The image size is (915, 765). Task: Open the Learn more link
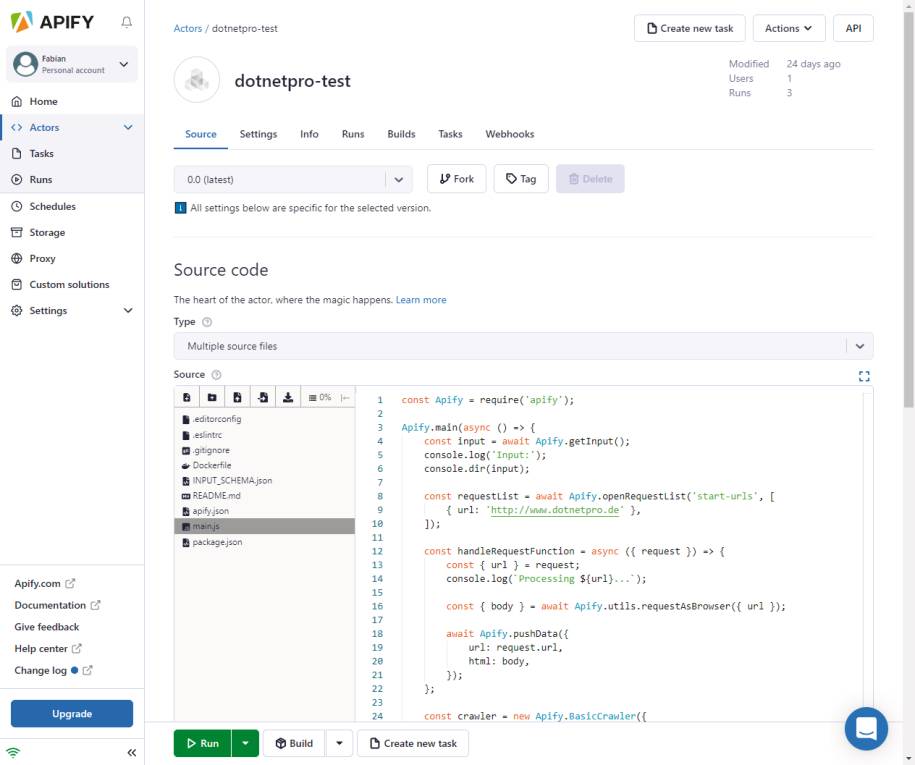click(421, 300)
